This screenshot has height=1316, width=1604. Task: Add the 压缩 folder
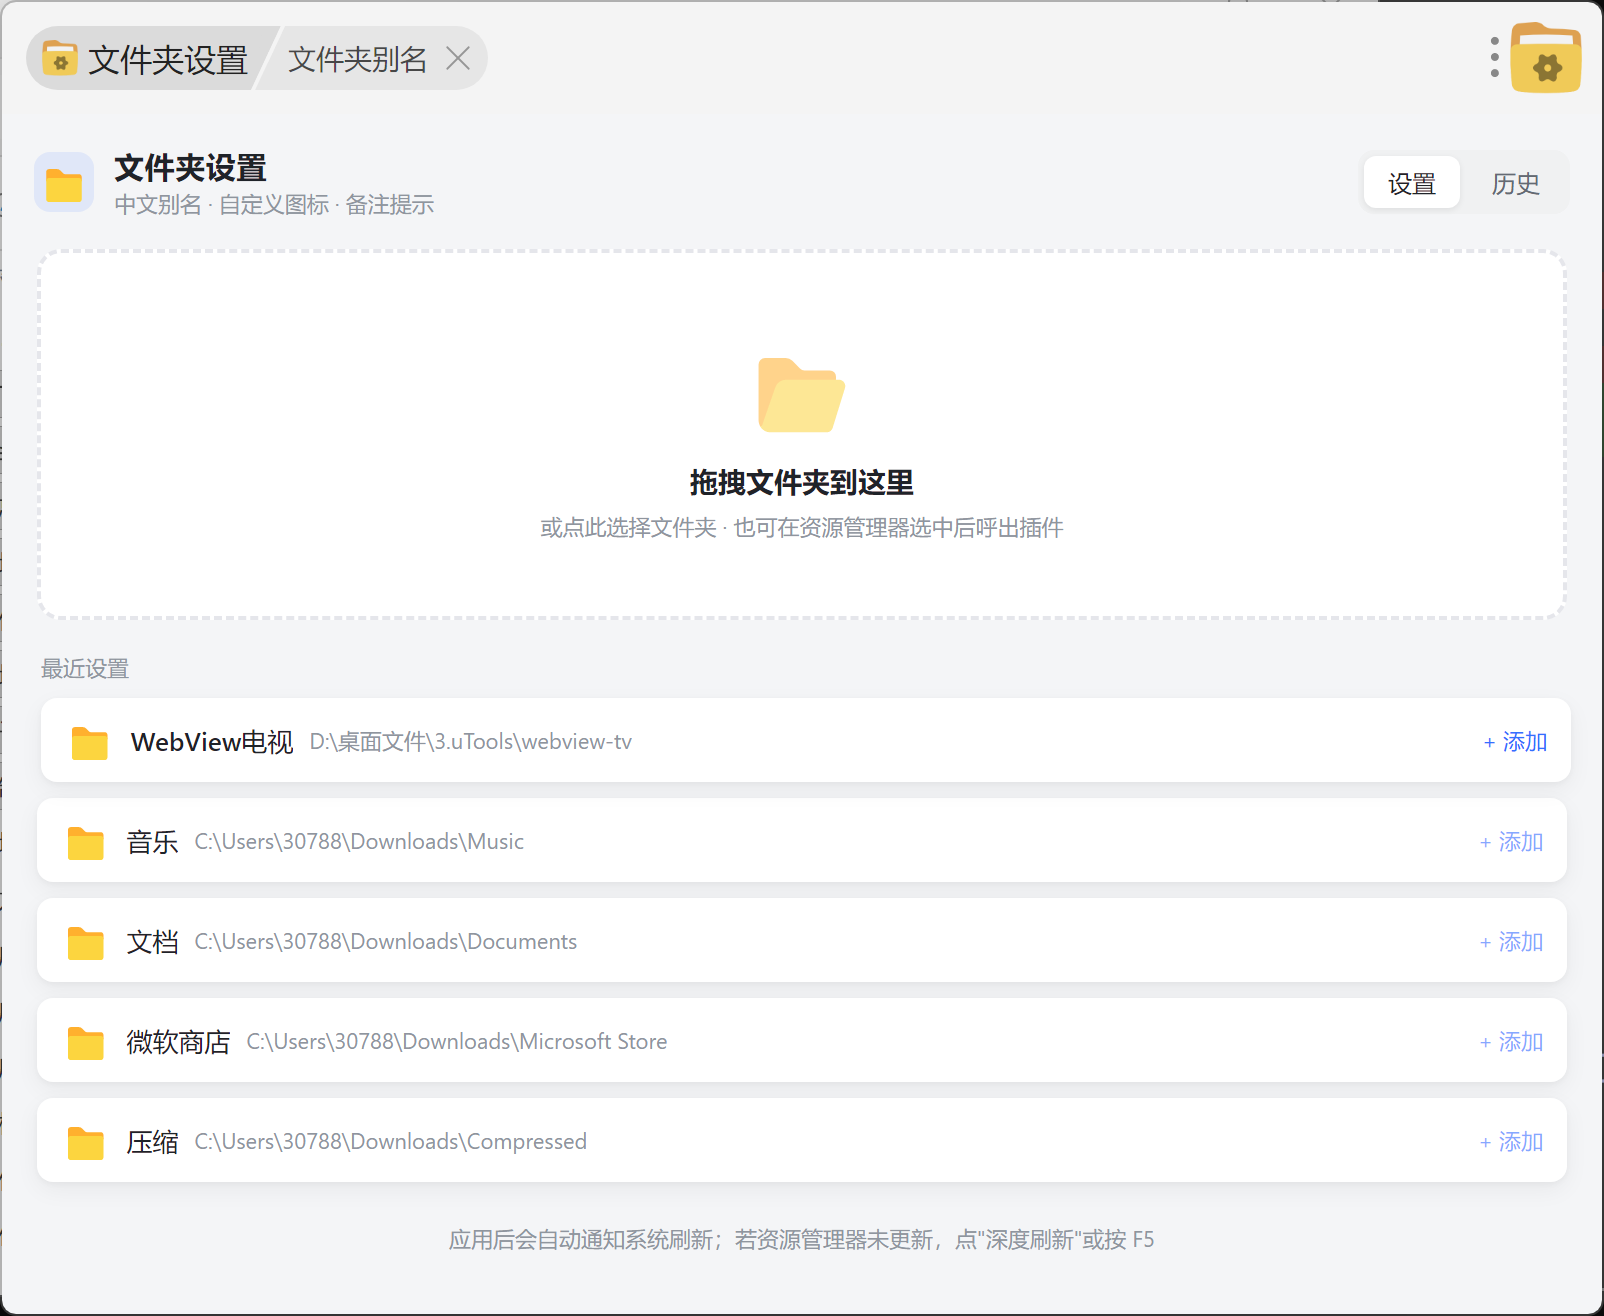coord(1511,1141)
